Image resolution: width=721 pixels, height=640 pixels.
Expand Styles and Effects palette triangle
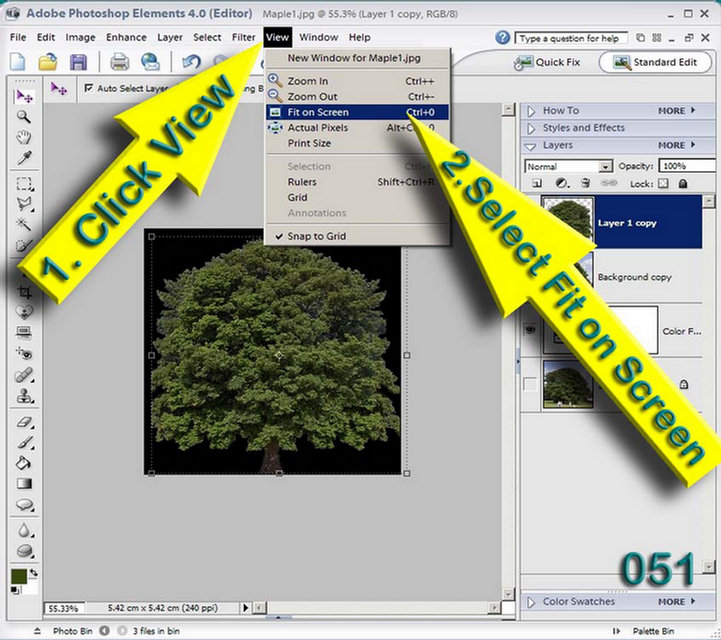(531, 128)
